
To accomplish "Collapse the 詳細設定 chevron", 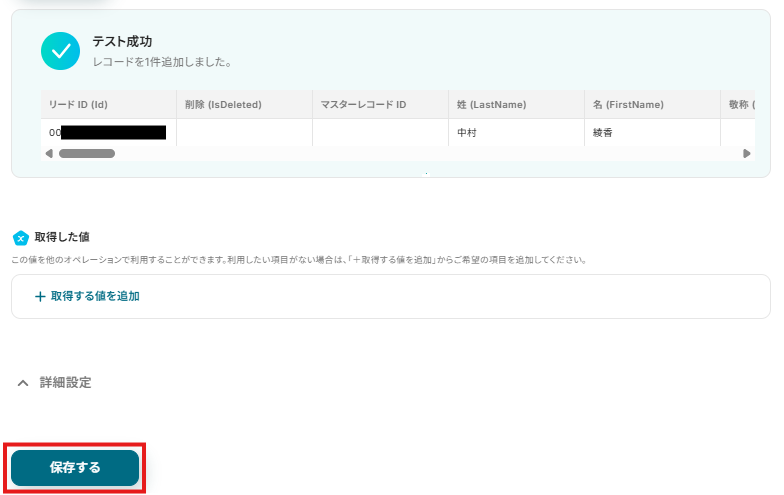I will tap(23, 383).
